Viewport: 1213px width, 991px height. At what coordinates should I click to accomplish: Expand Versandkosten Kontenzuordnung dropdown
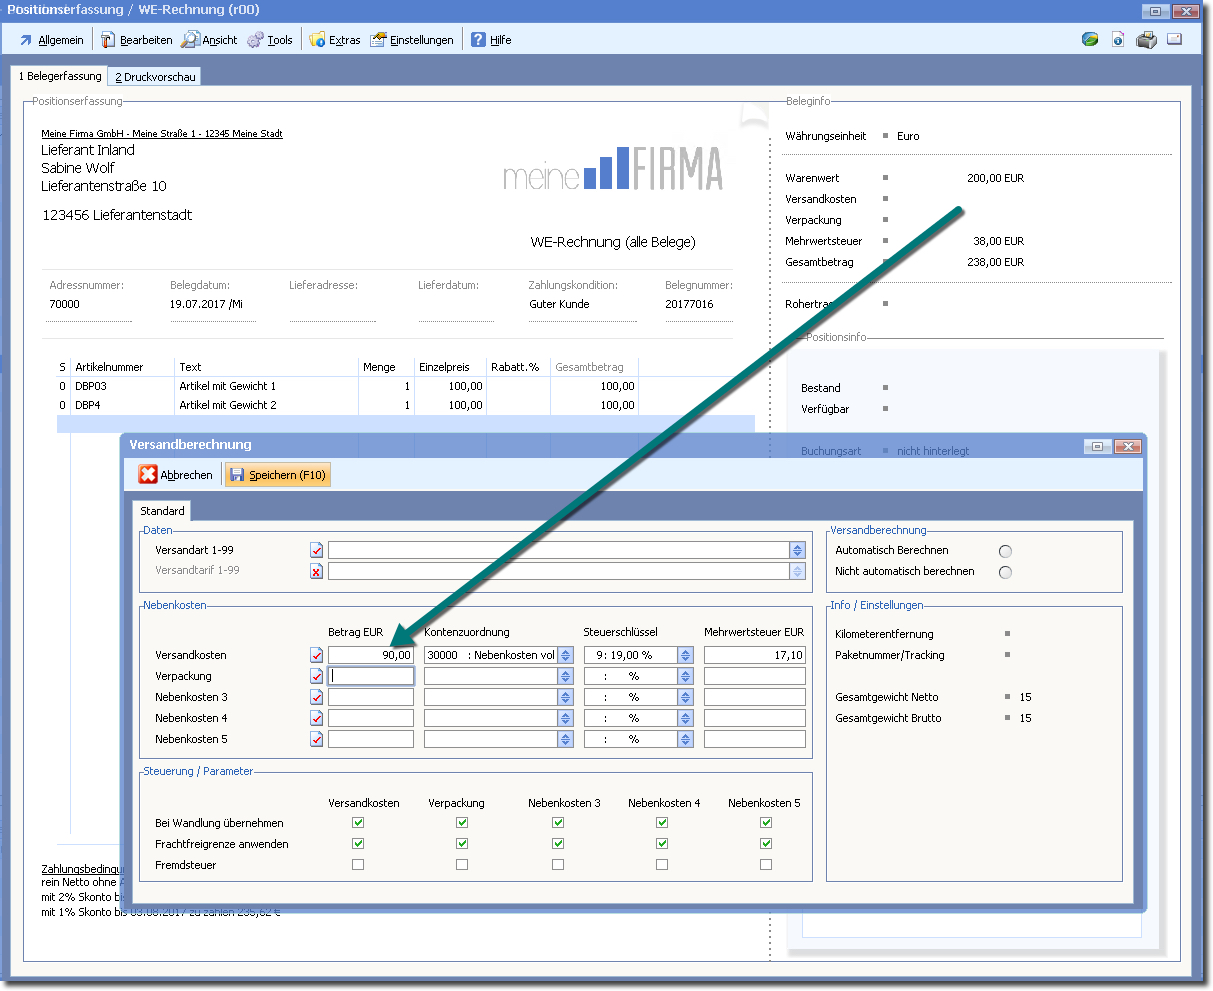566,655
